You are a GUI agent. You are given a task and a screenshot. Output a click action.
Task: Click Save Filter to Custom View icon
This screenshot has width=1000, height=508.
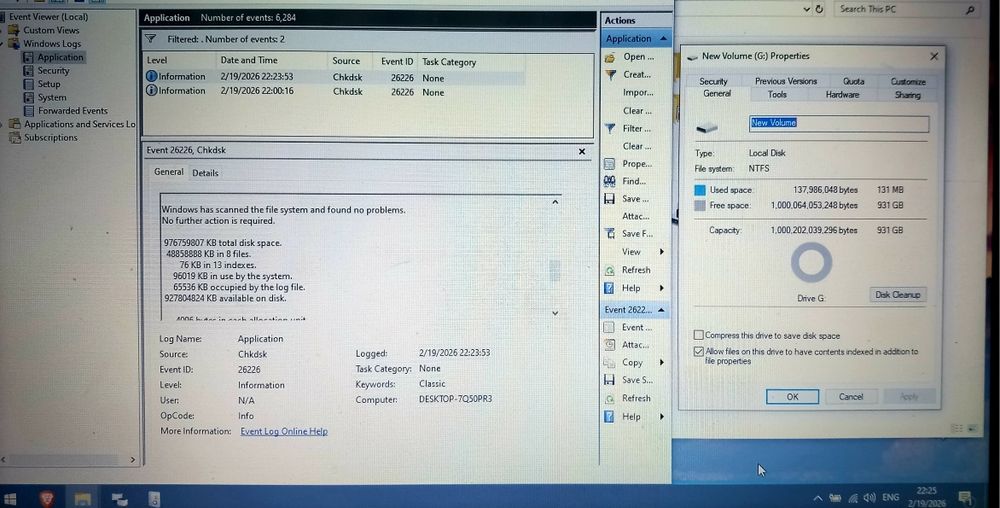610,234
